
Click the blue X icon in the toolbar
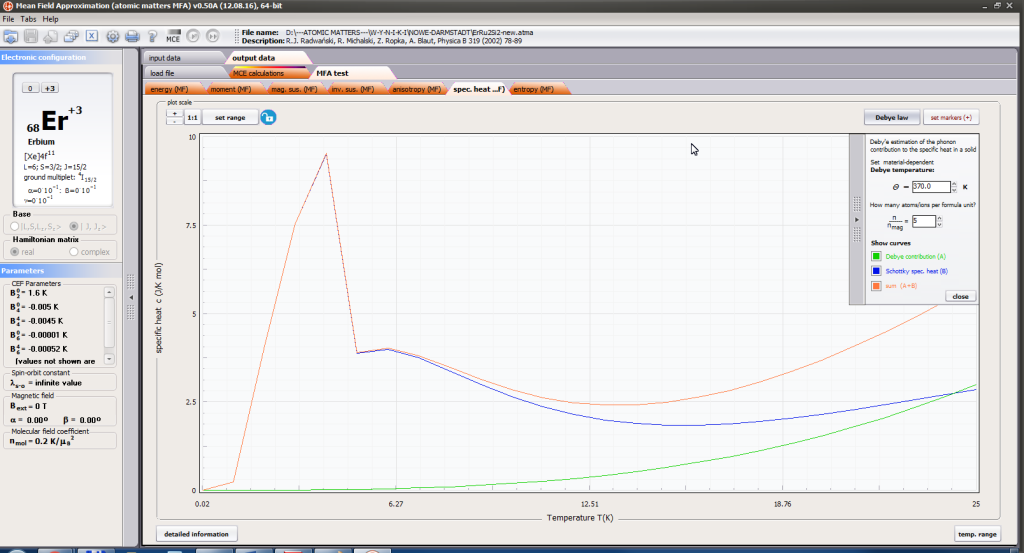(91, 37)
